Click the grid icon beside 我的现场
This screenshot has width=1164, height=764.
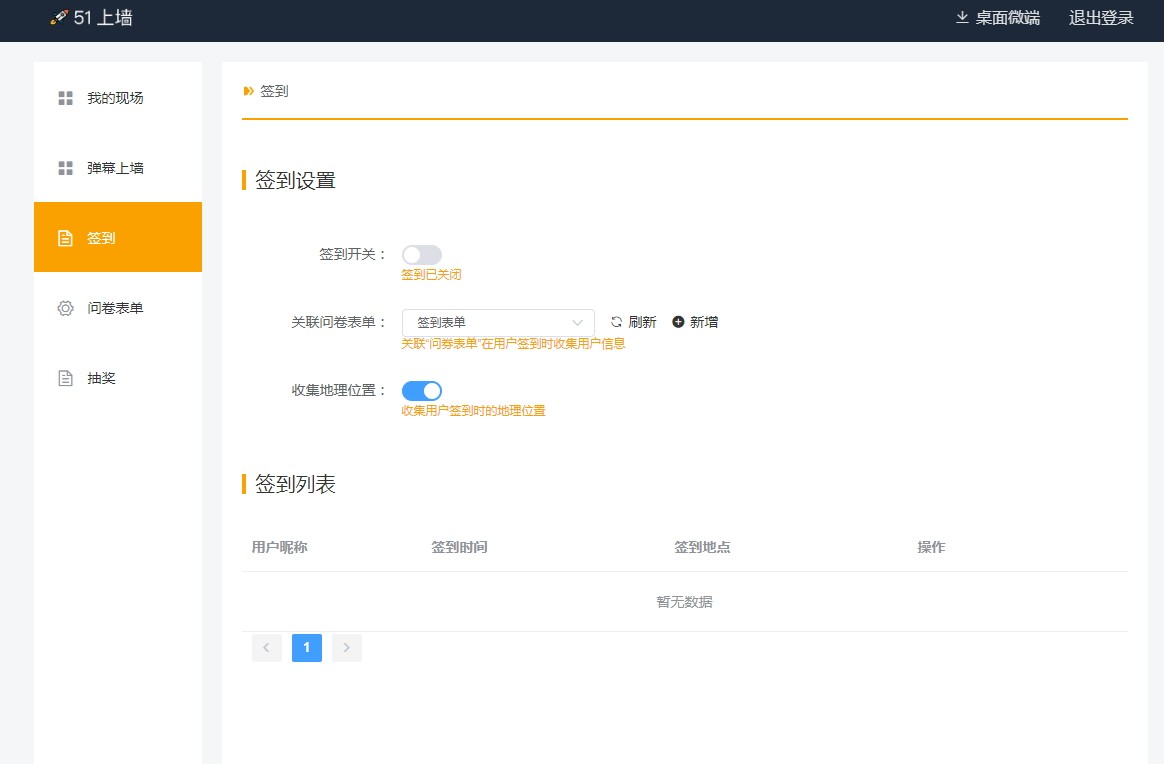click(x=65, y=98)
